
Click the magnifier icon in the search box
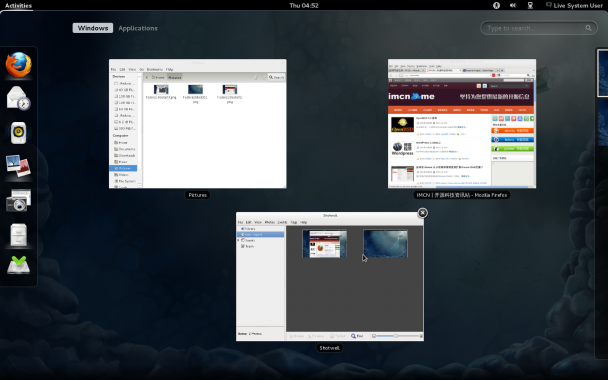[588, 28]
